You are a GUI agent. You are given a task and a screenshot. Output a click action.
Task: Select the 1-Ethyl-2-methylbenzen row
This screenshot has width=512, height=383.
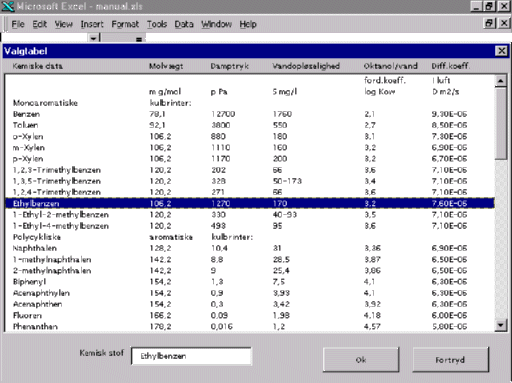250,215
